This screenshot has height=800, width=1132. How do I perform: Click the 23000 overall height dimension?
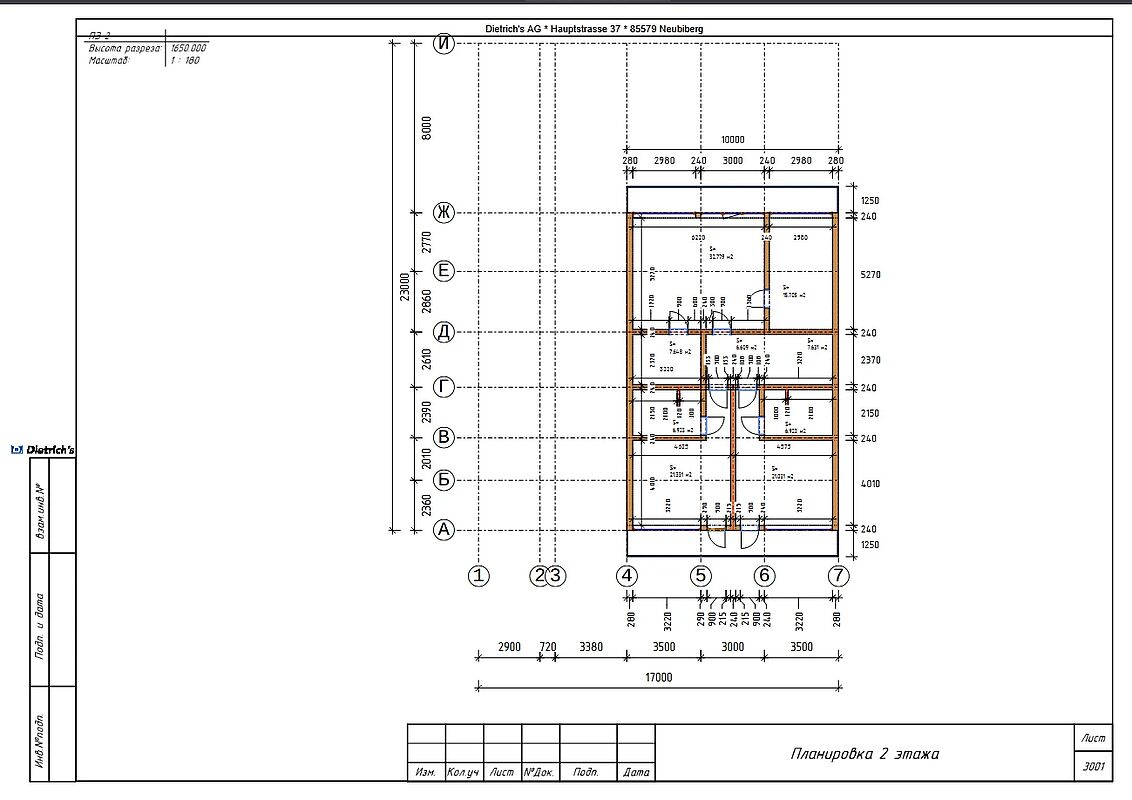[404, 286]
